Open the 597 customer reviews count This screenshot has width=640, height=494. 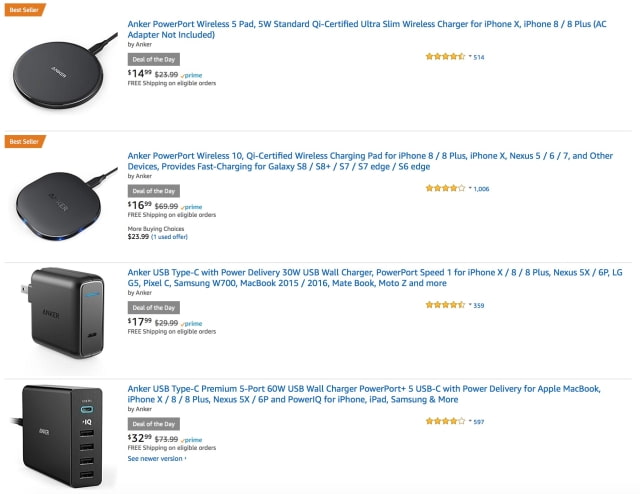tap(479, 422)
